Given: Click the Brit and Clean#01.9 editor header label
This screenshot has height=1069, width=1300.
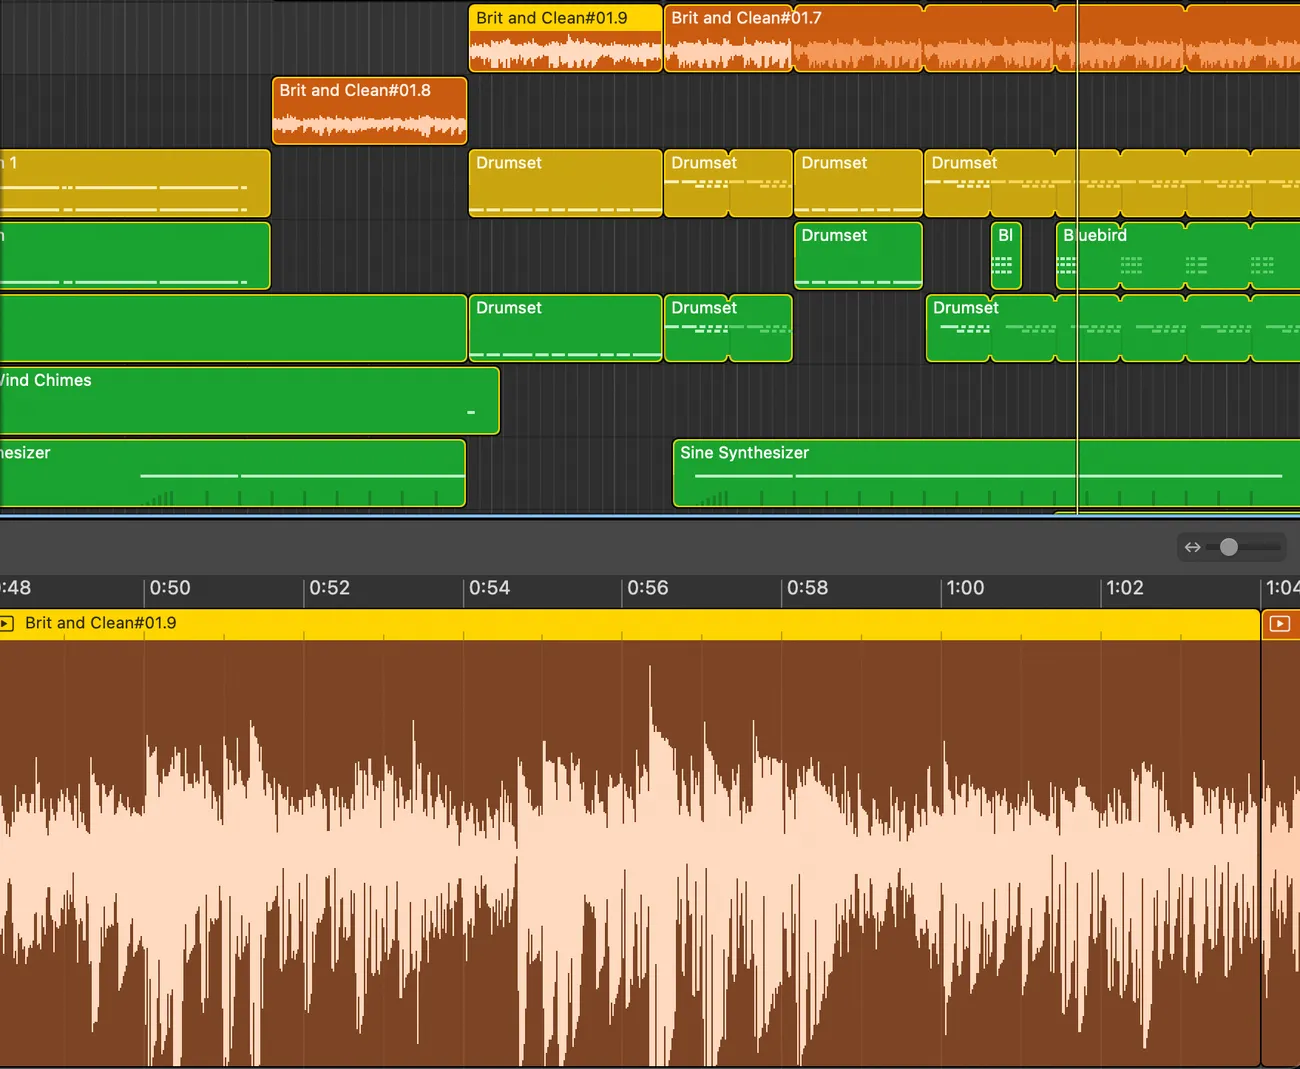Looking at the screenshot, I should point(100,623).
